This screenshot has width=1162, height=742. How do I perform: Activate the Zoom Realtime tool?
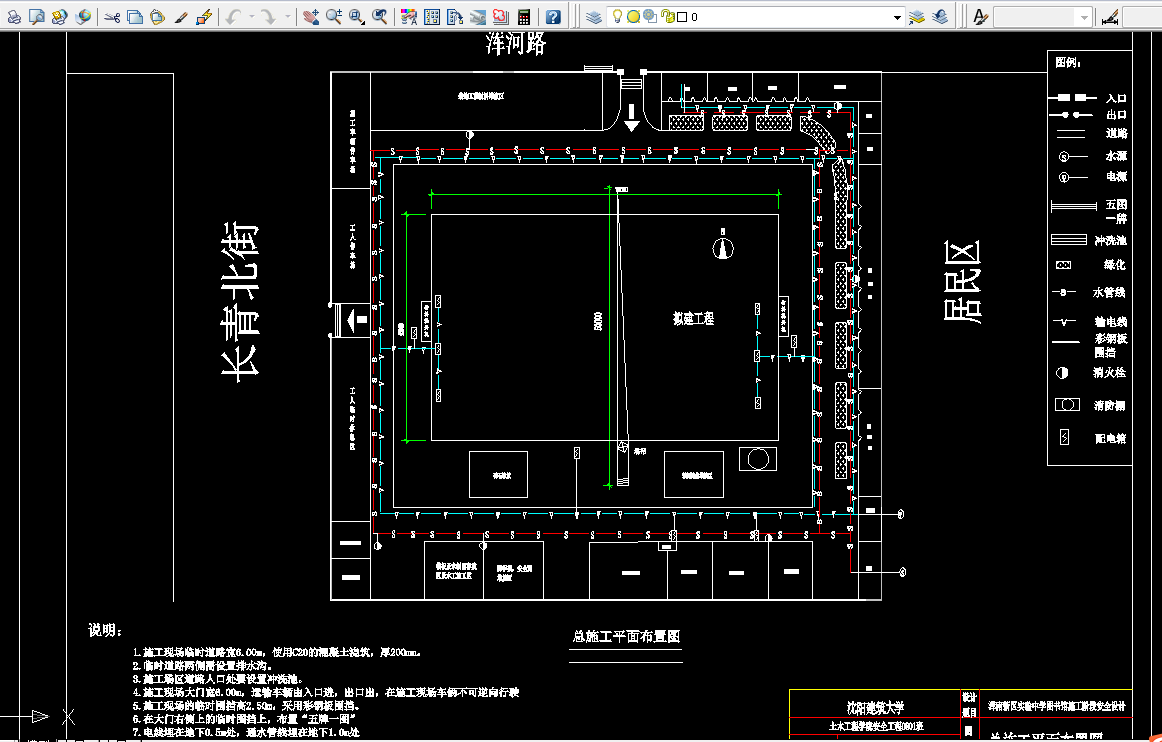(x=334, y=15)
